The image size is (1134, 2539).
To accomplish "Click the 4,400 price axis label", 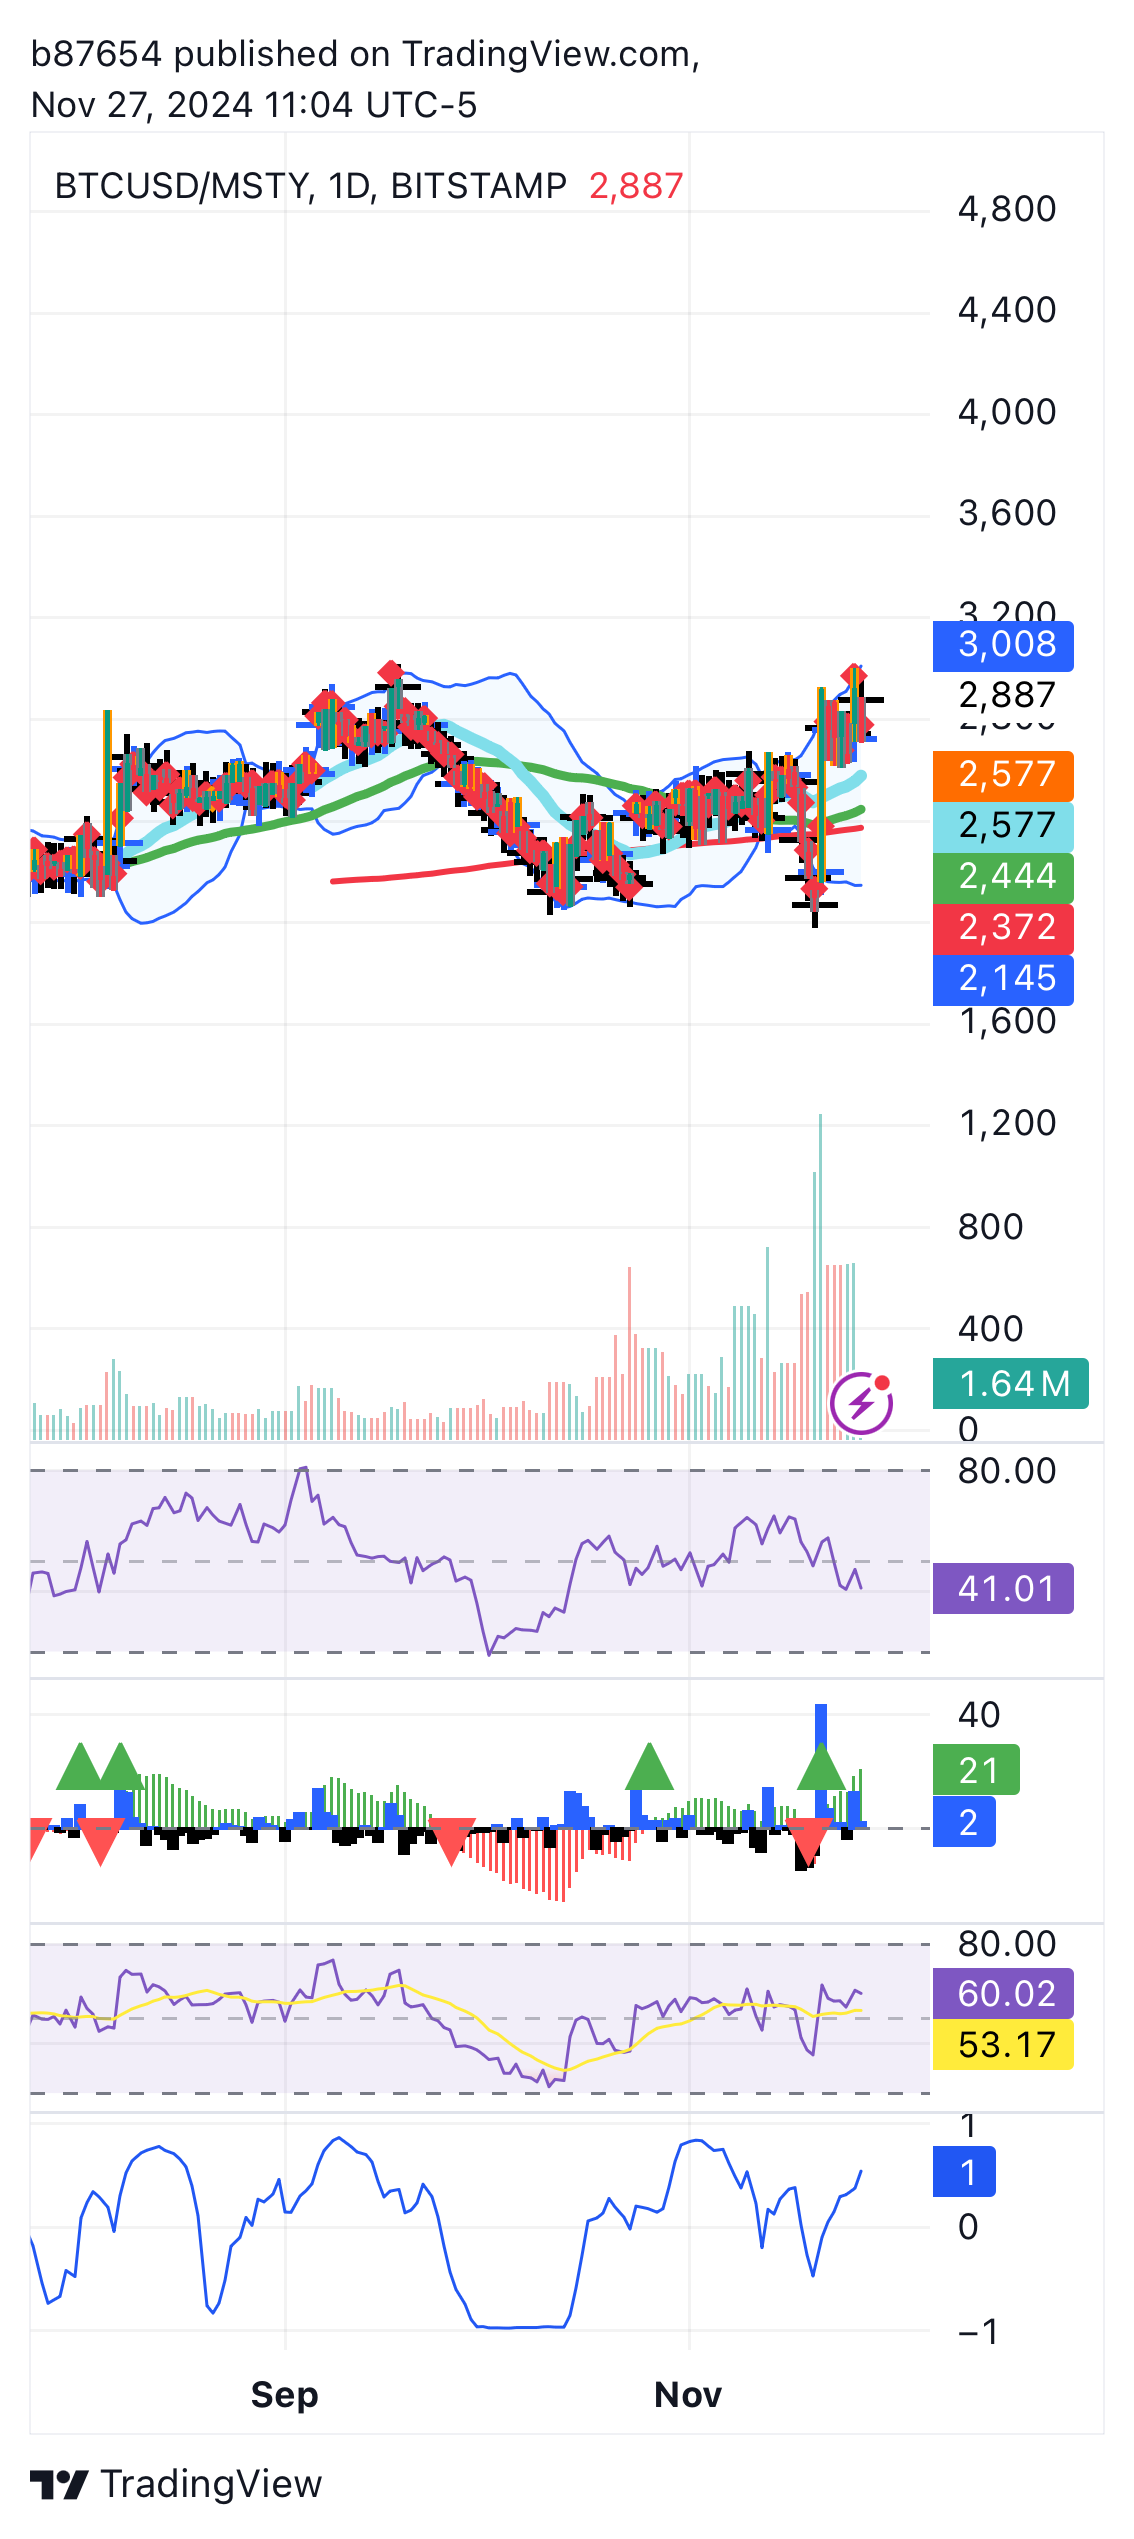I will click(x=1007, y=310).
